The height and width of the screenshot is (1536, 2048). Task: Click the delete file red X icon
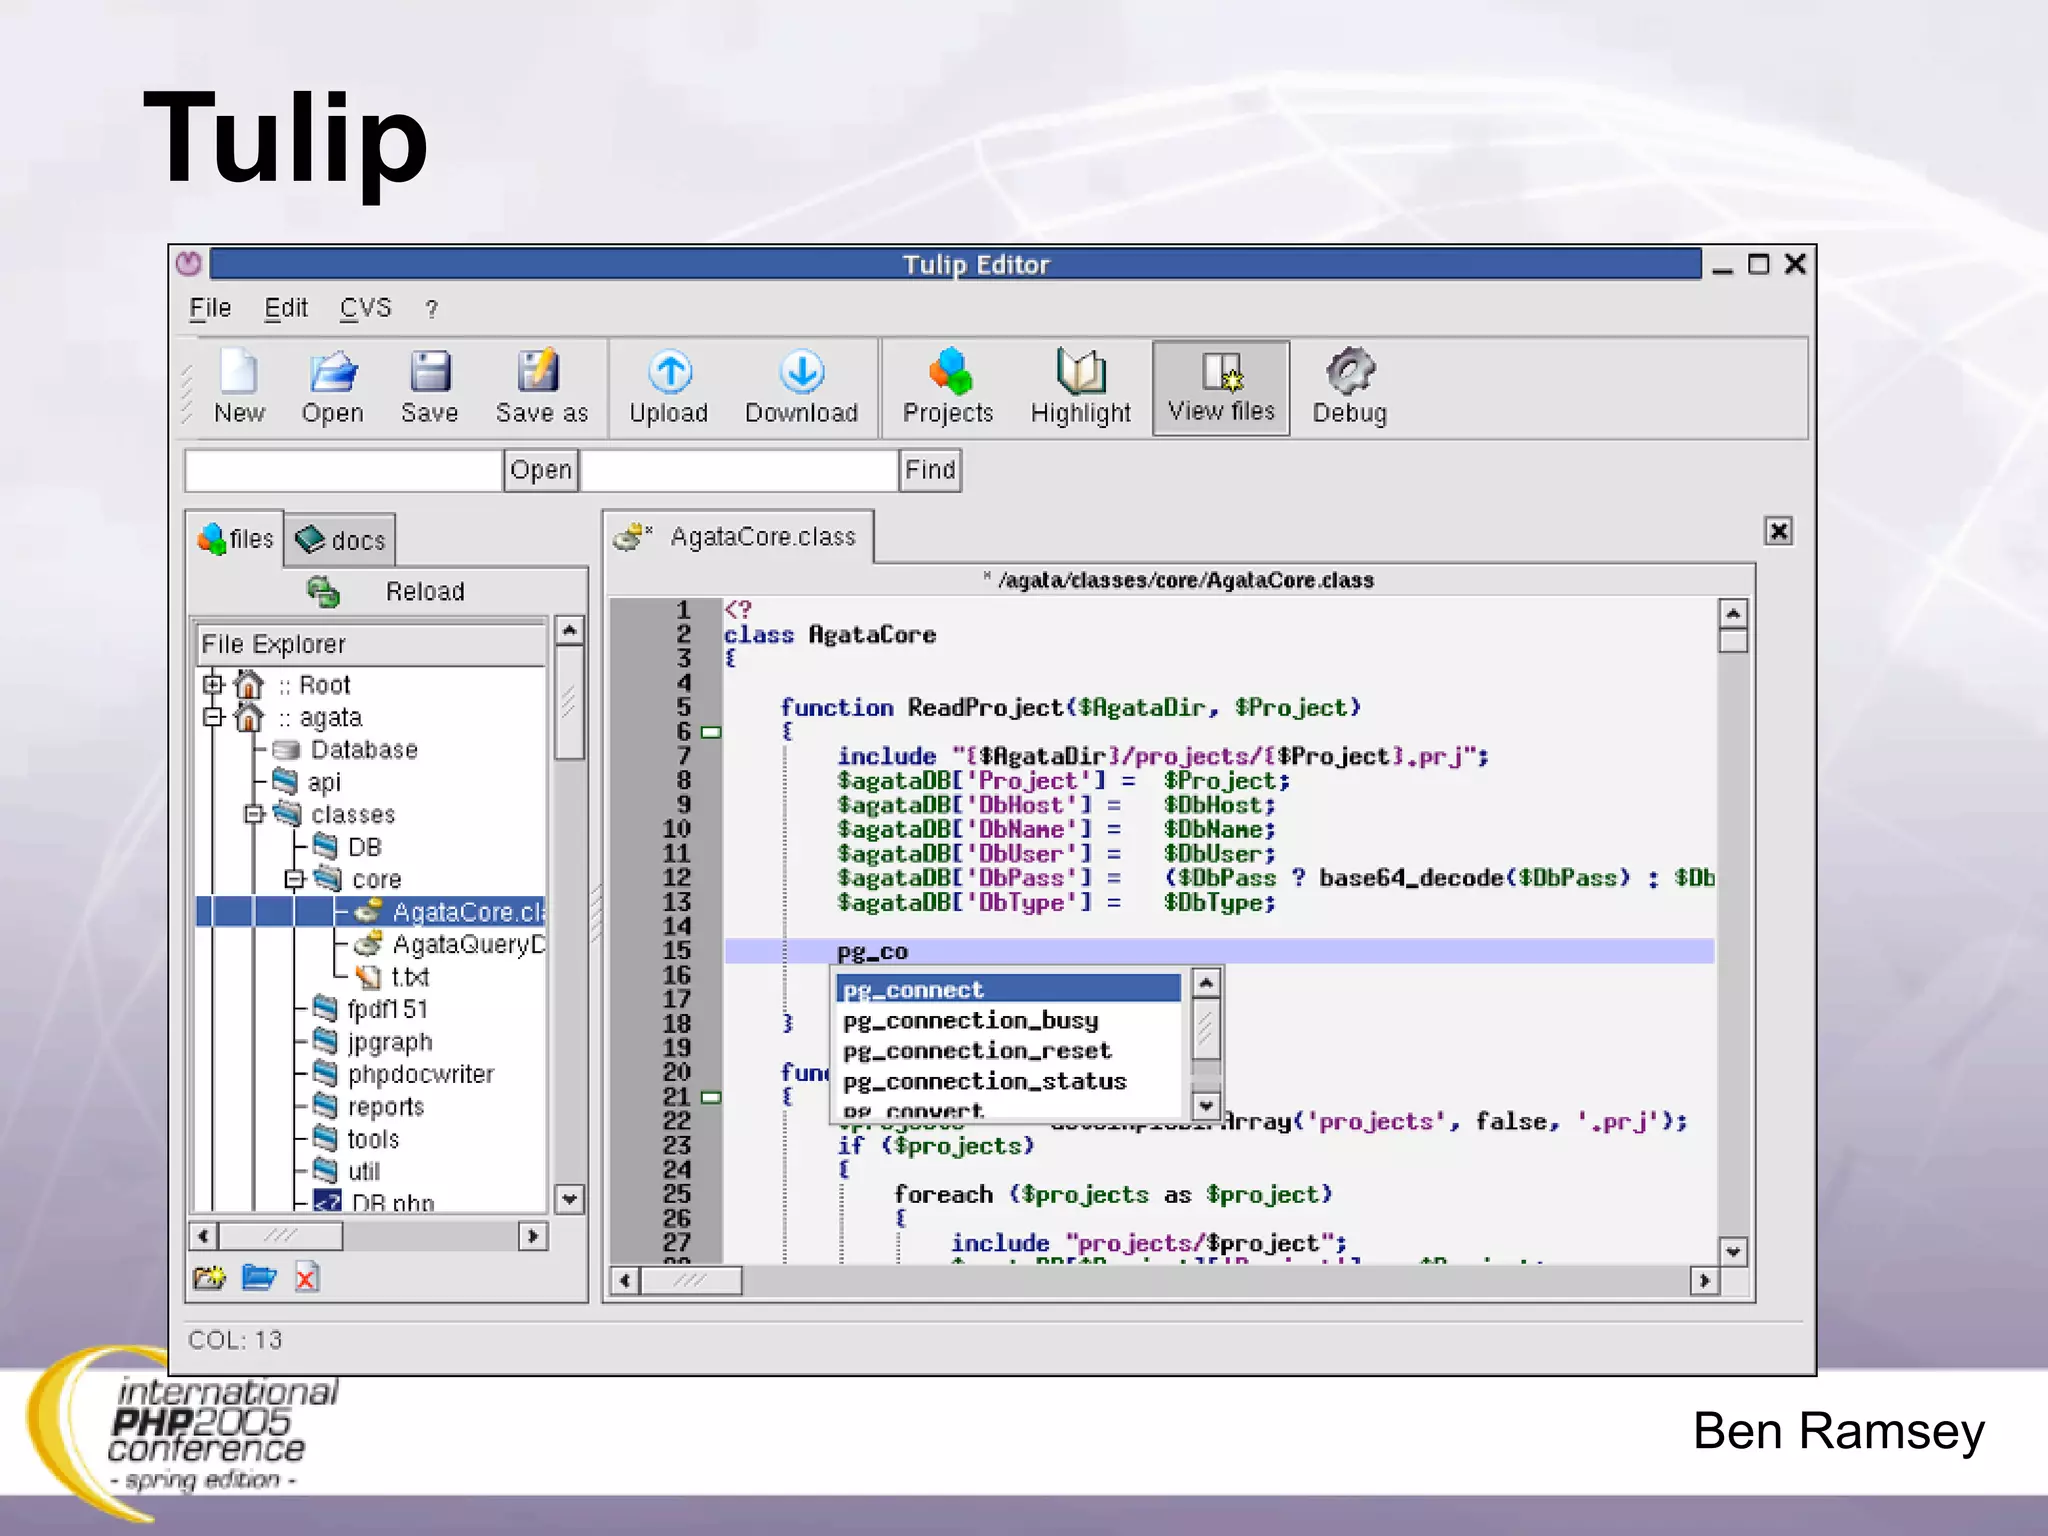(306, 1278)
